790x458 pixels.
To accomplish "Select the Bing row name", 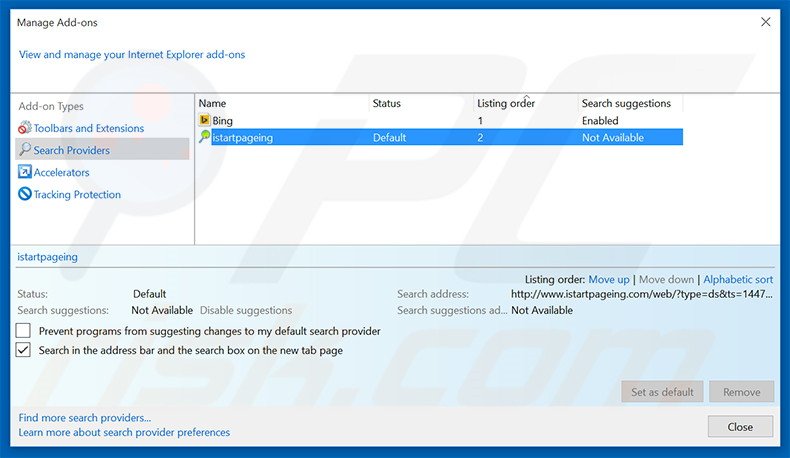I will tap(222, 121).
